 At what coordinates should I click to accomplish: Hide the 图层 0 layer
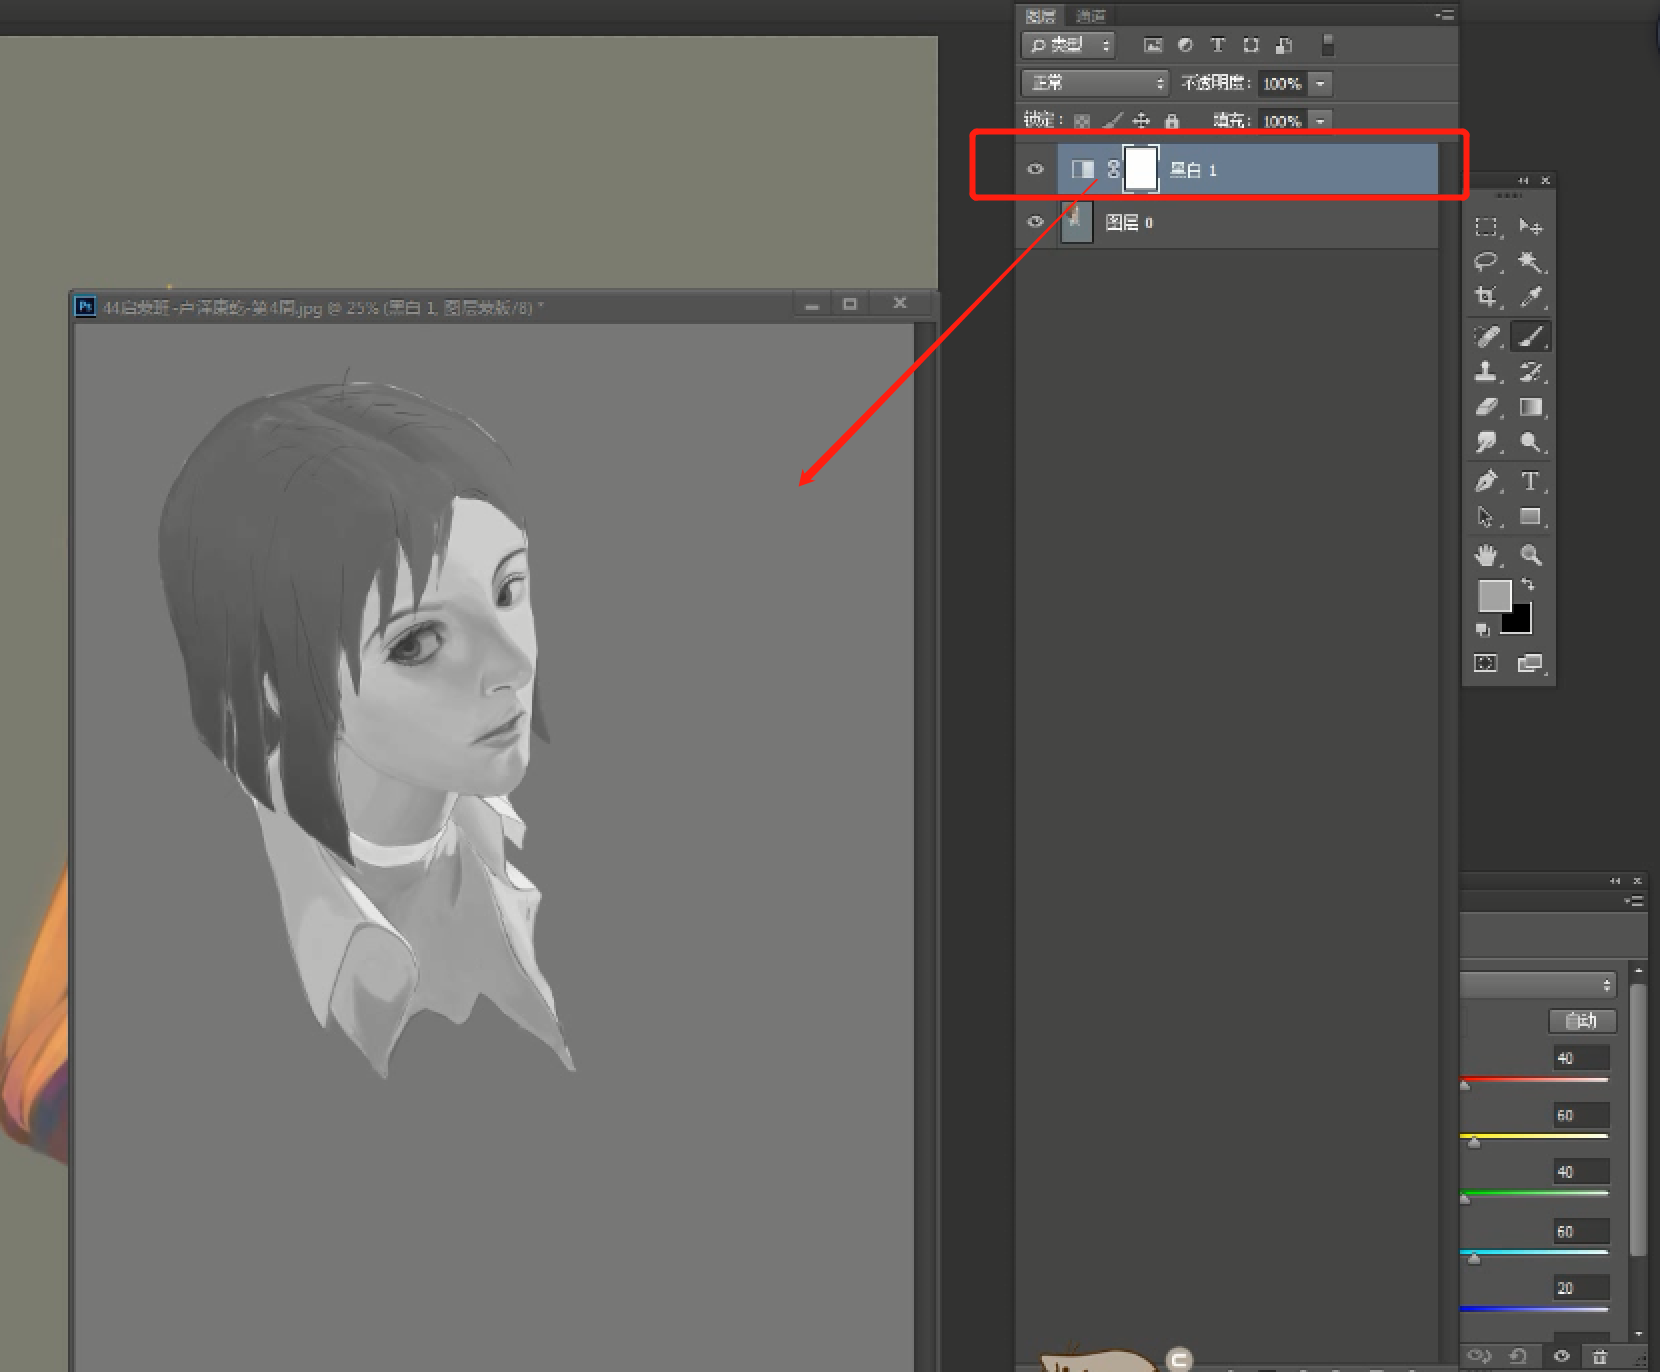pyautogui.click(x=1036, y=222)
